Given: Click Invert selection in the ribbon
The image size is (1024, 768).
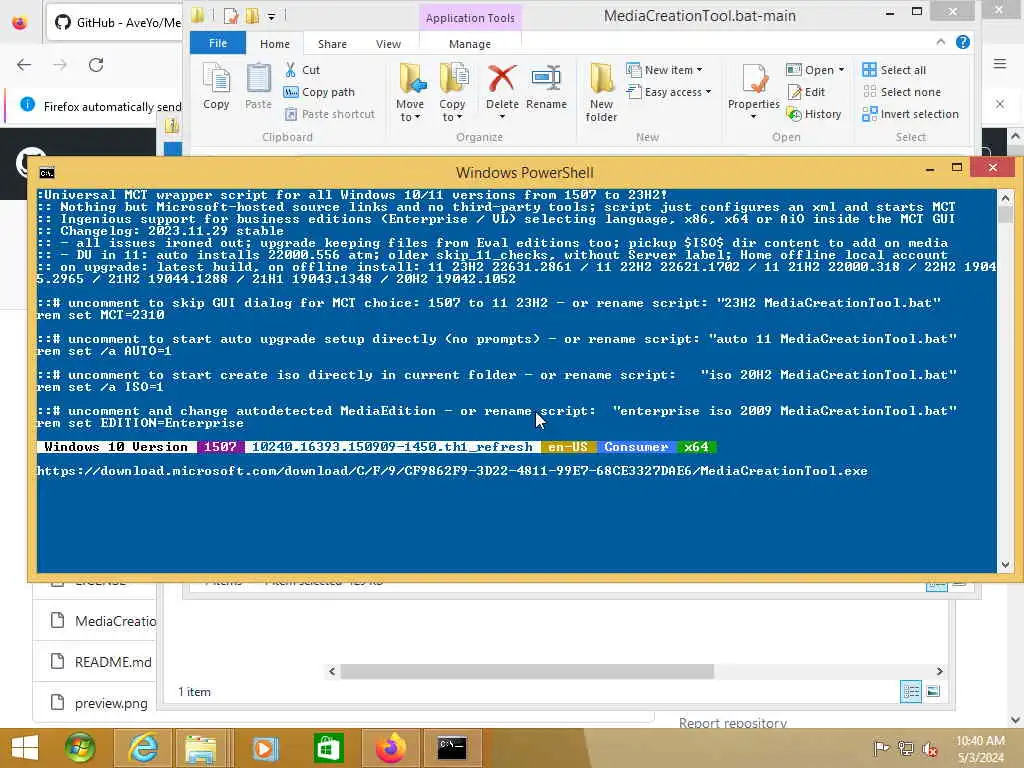Looking at the screenshot, I should click(910, 114).
